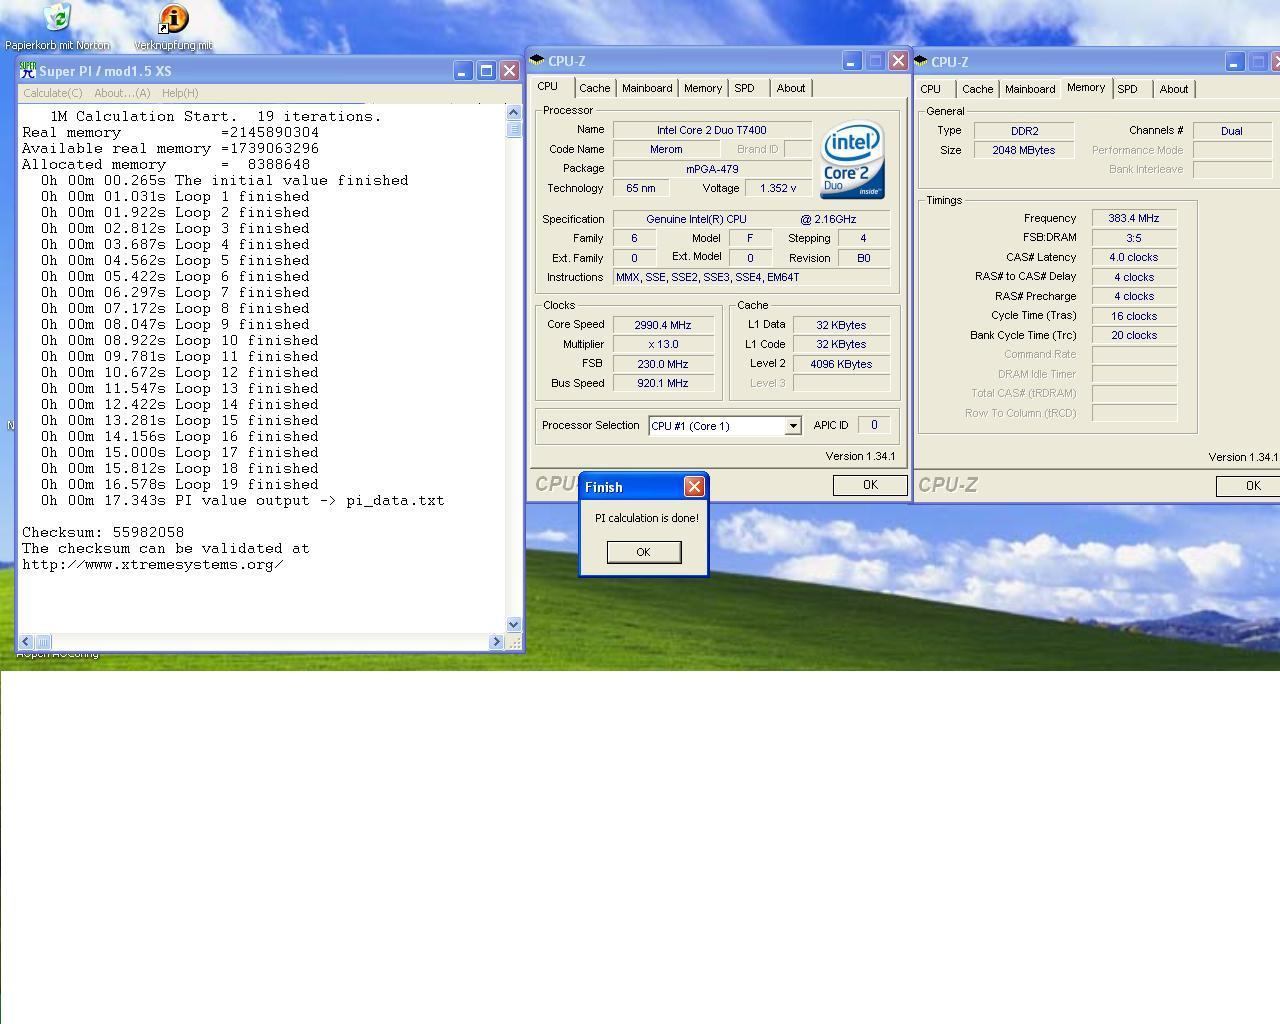Switch to Cache tab in second CPU-Z window
The height and width of the screenshot is (1024, 1280).
tap(977, 89)
